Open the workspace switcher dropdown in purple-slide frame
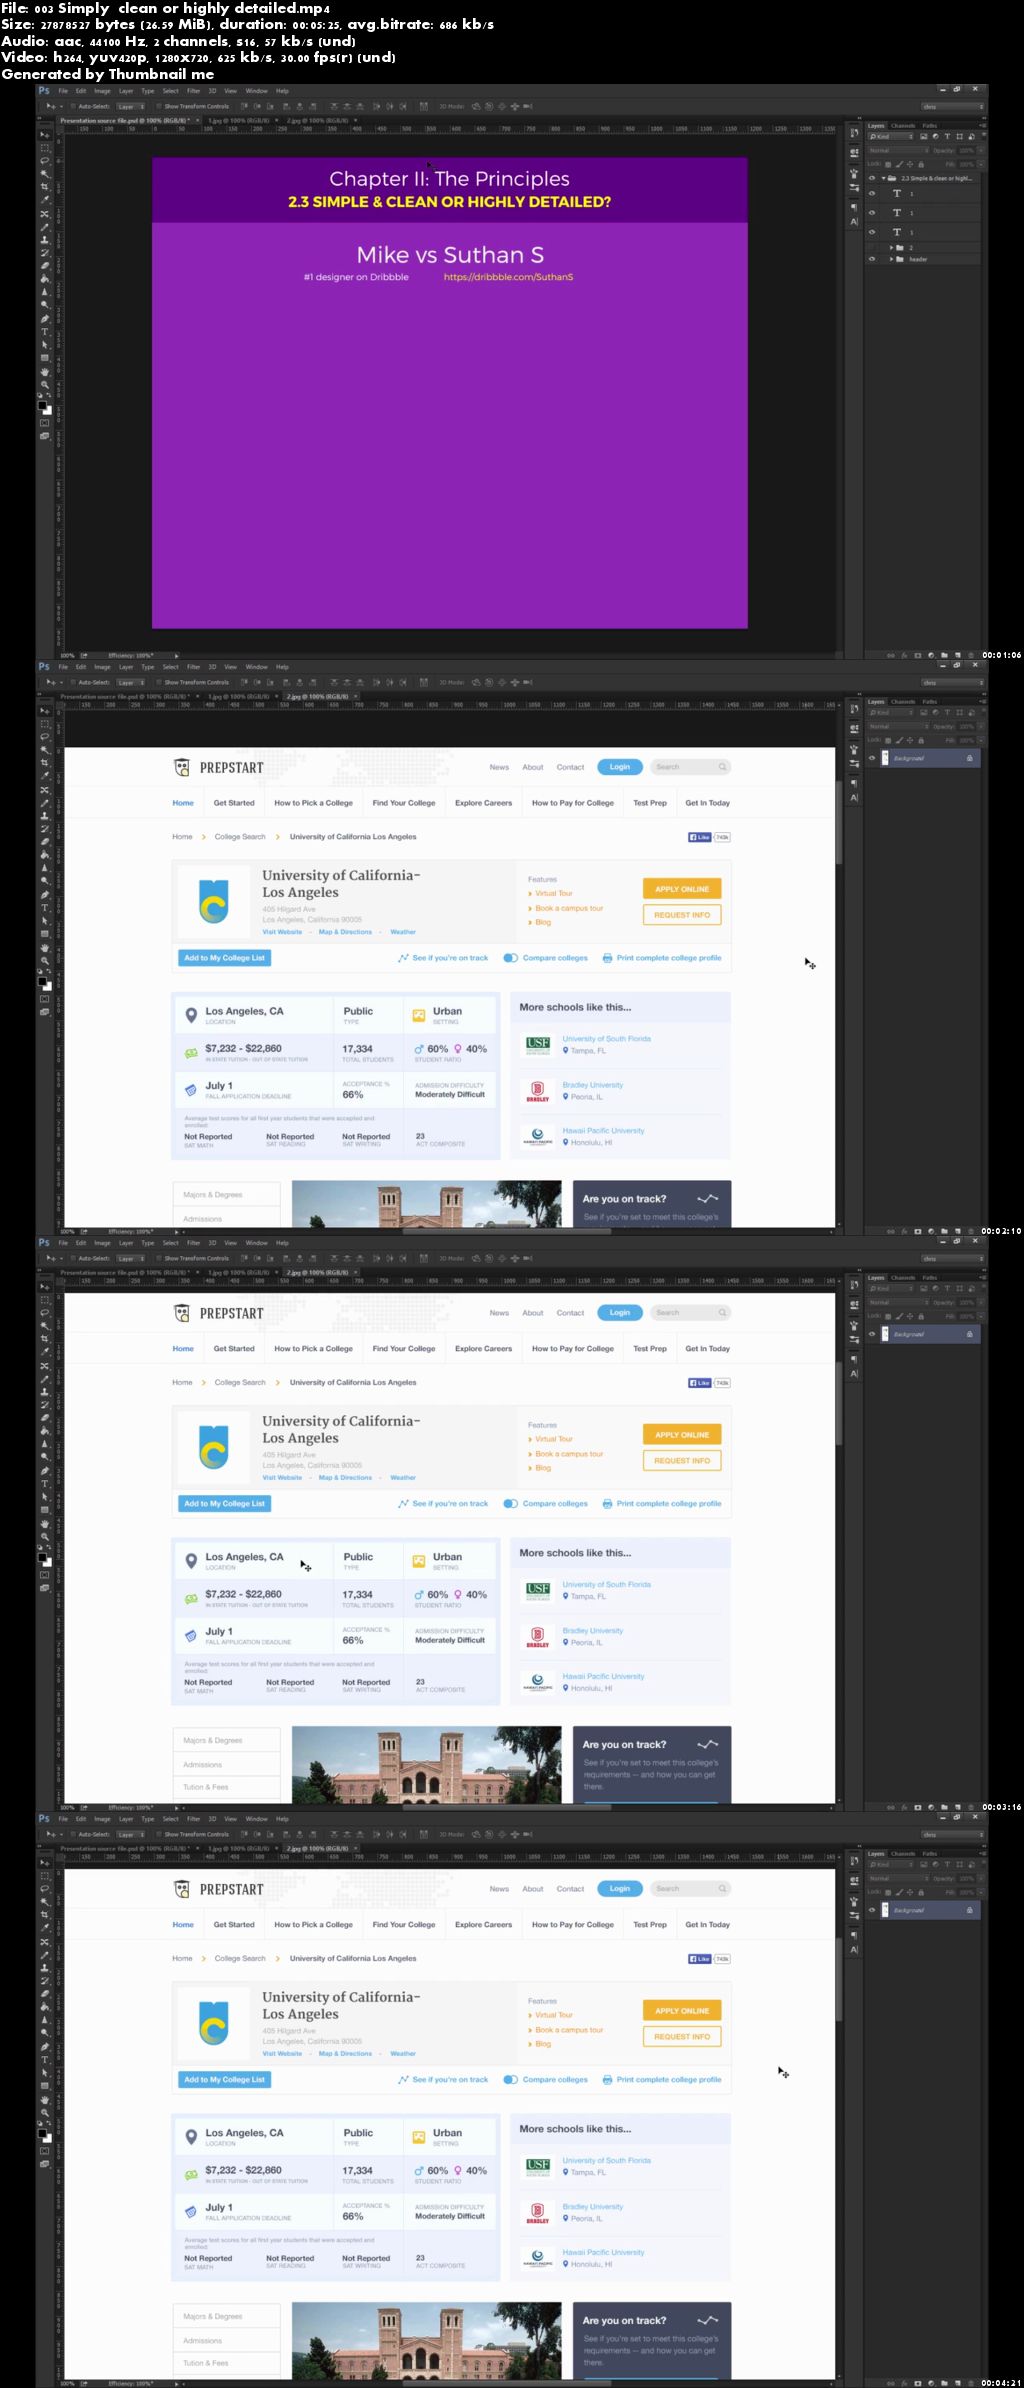Viewport: 1024px width, 2388px height. pyautogui.click(x=953, y=106)
